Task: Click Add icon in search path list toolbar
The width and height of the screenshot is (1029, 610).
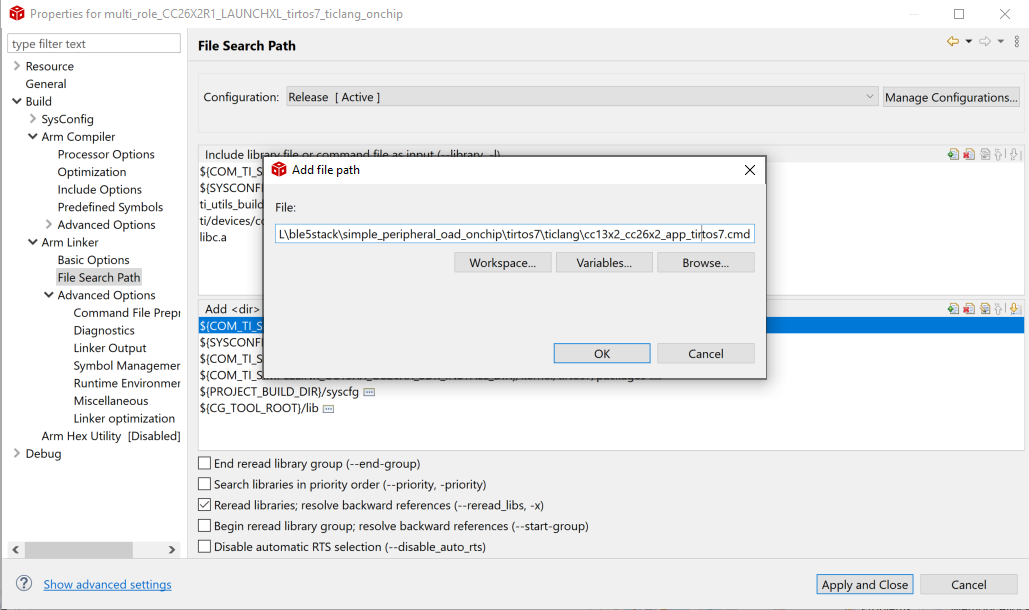Action: click(x=953, y=309)
